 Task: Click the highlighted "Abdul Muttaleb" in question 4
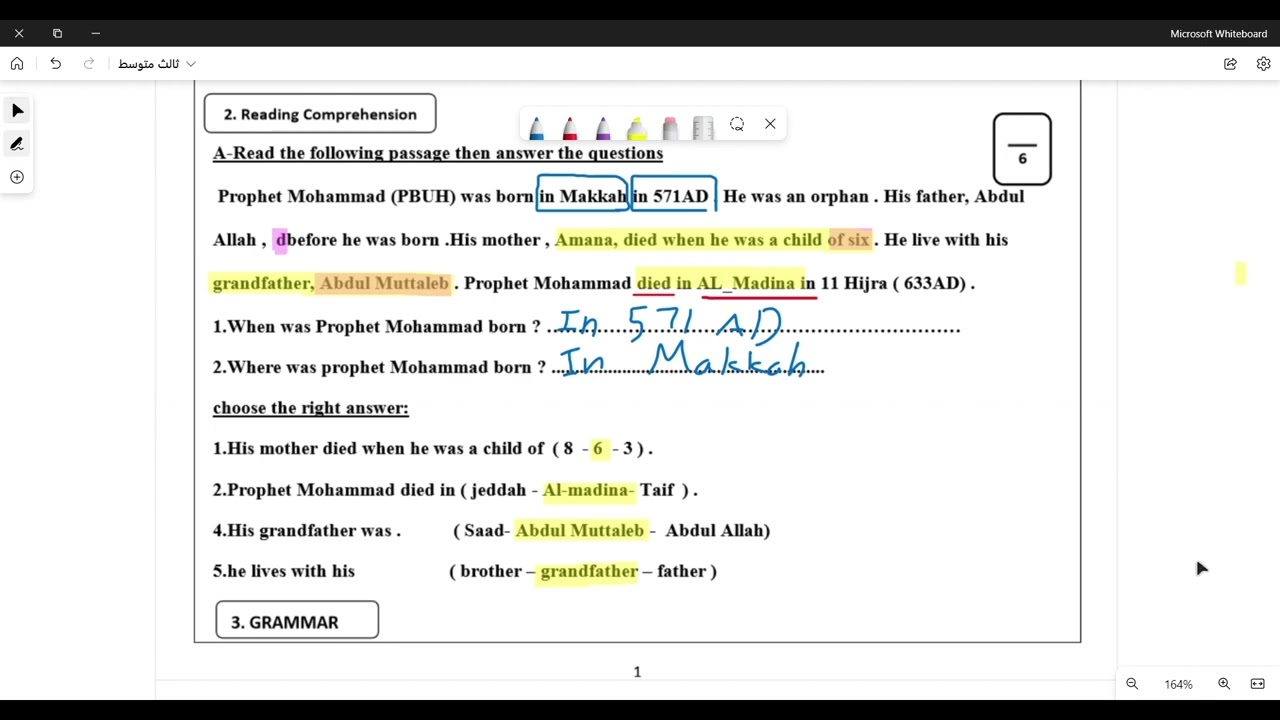(x=580, y=531)
